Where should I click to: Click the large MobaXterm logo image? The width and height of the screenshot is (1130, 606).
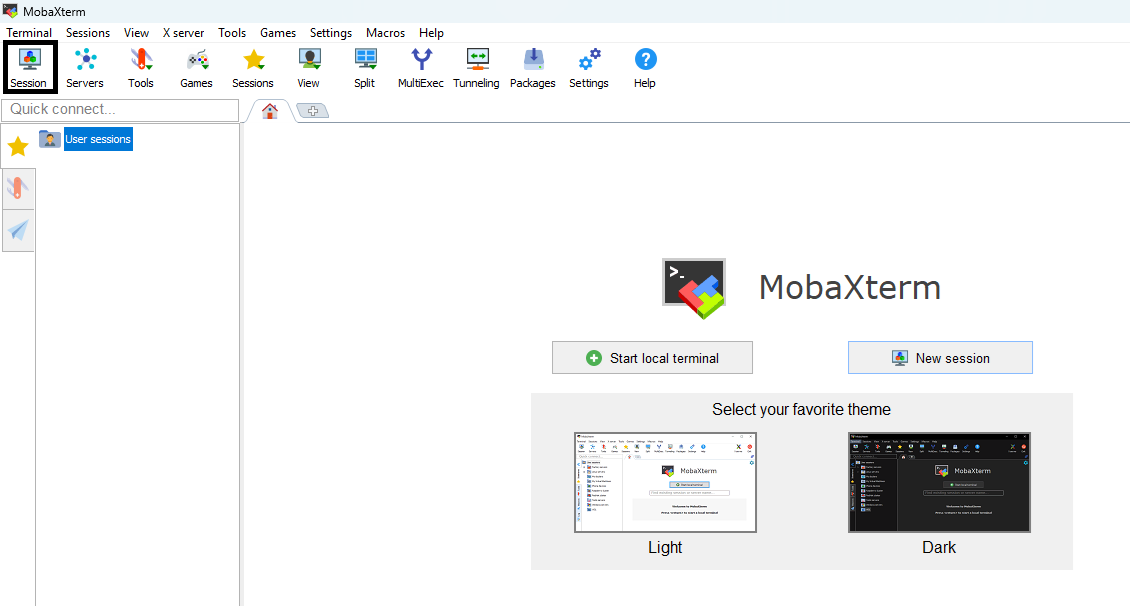694,288
